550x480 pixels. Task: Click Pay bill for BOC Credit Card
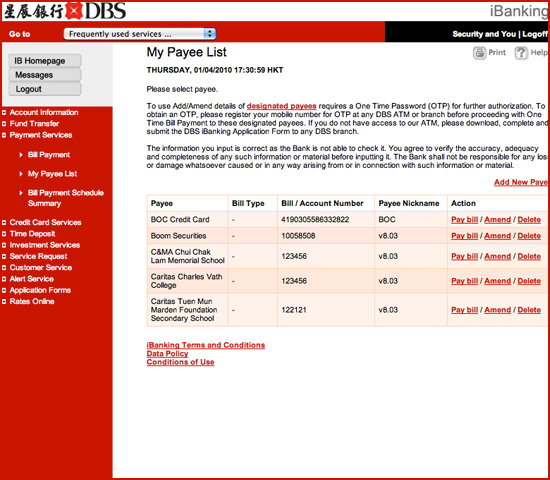pos(464,220)
